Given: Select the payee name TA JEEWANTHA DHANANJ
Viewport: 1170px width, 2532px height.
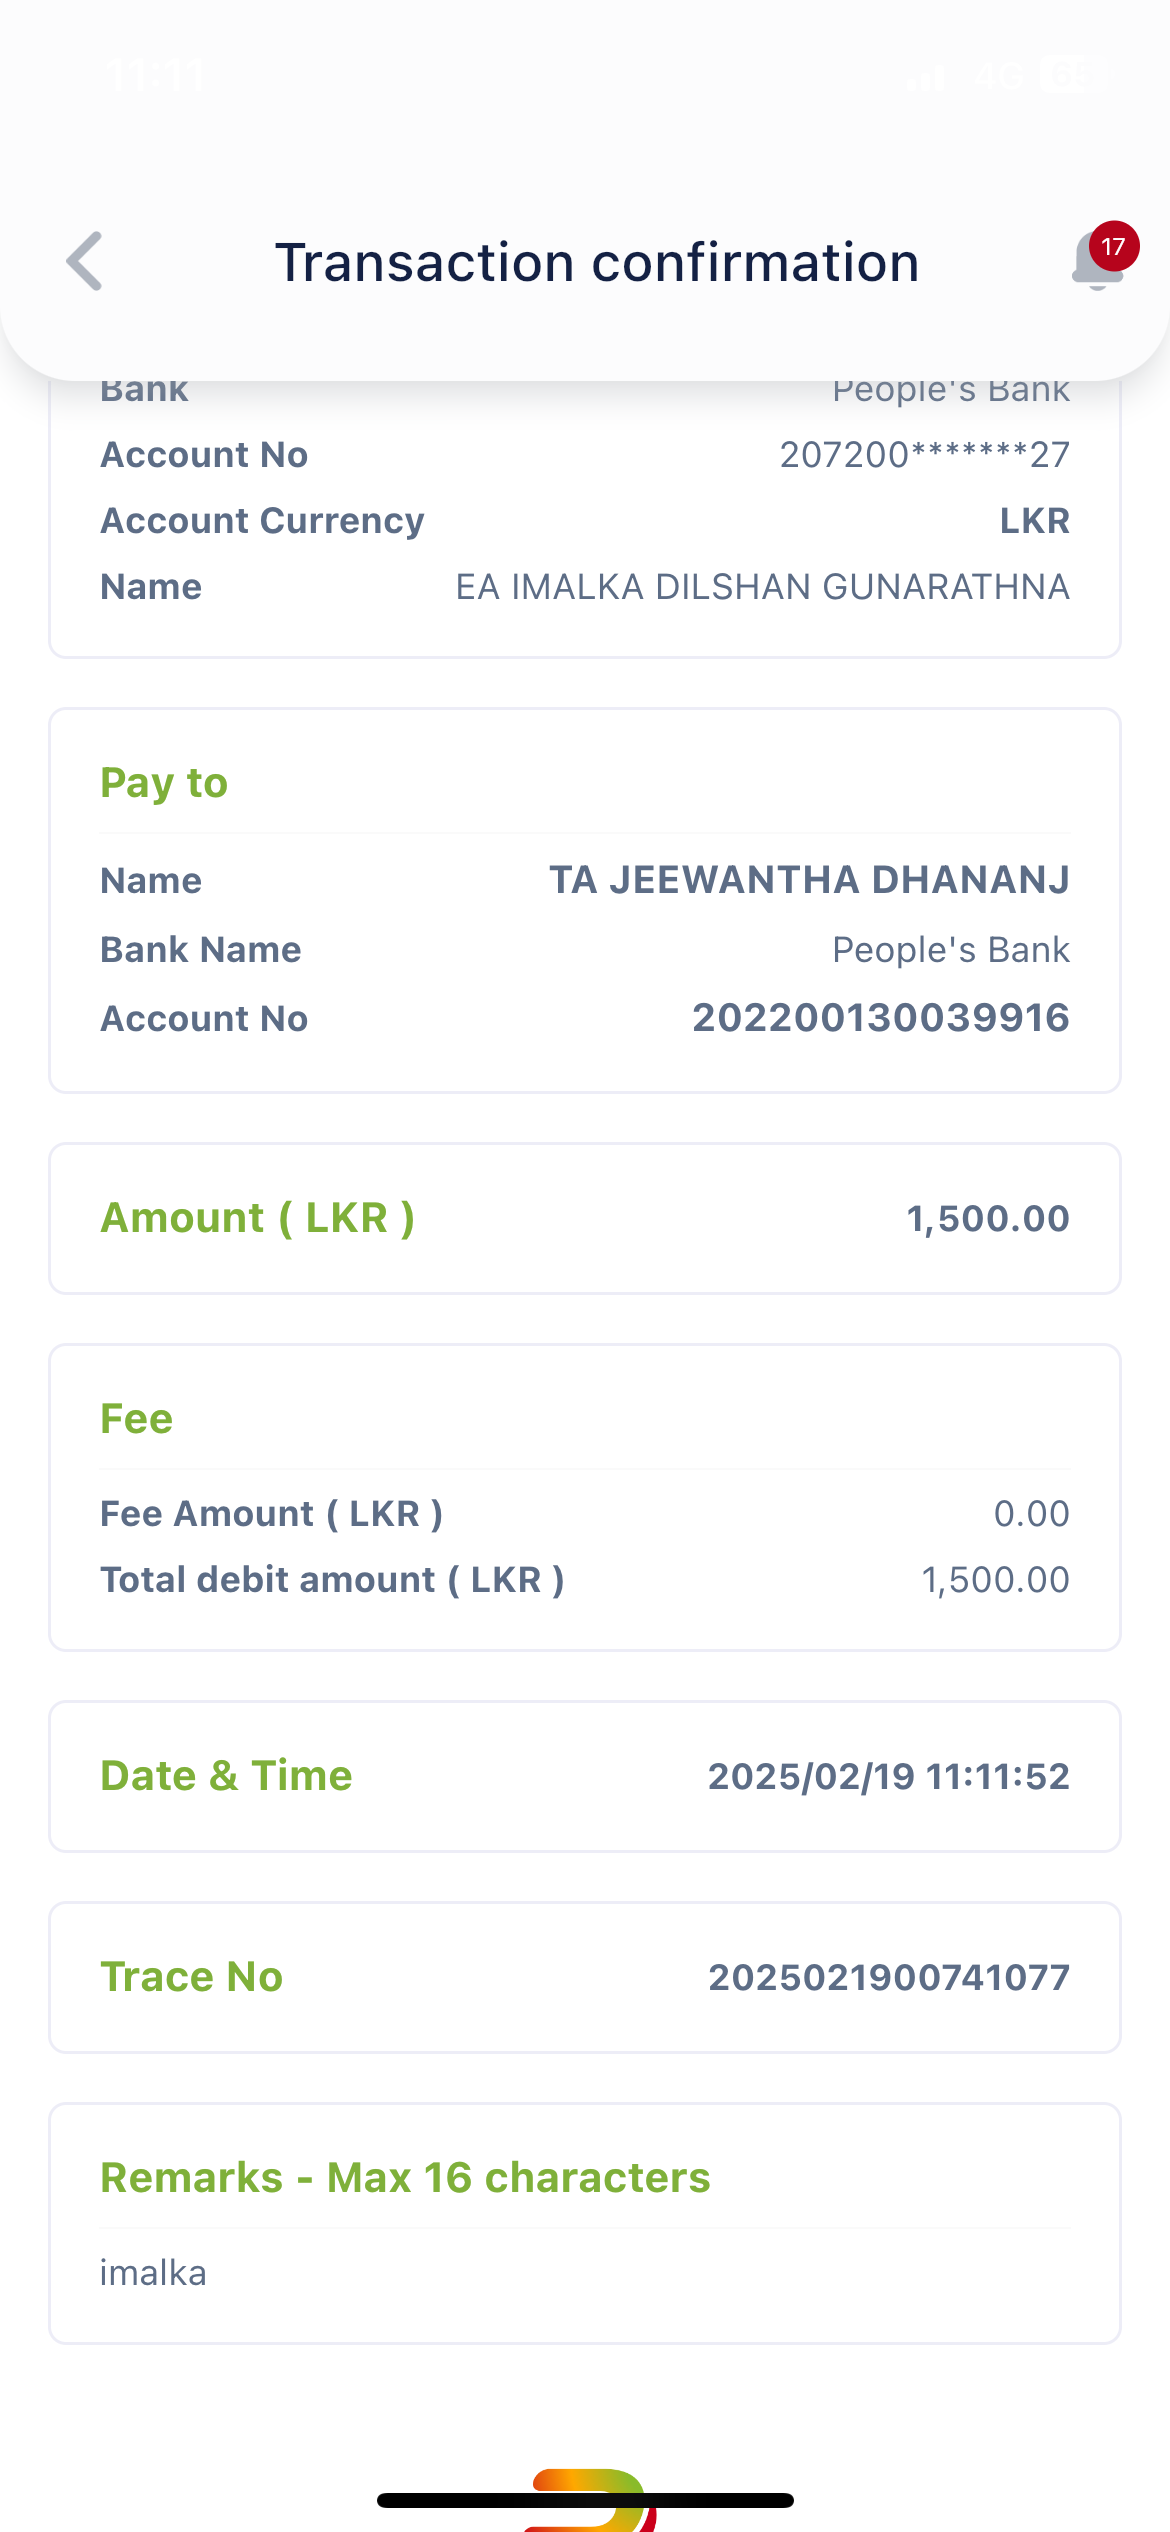Looking at the screenshot, I should [x=809, y=880].
